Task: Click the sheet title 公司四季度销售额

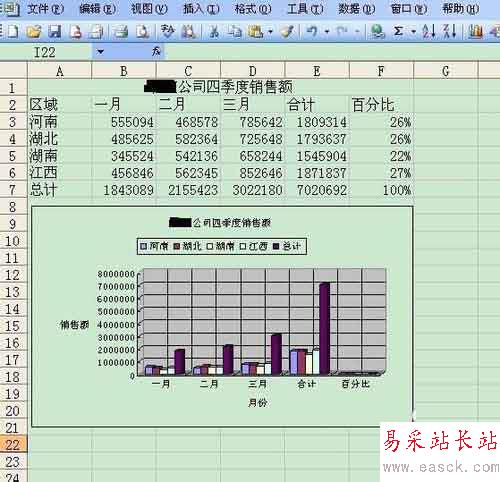Action: 235,87
